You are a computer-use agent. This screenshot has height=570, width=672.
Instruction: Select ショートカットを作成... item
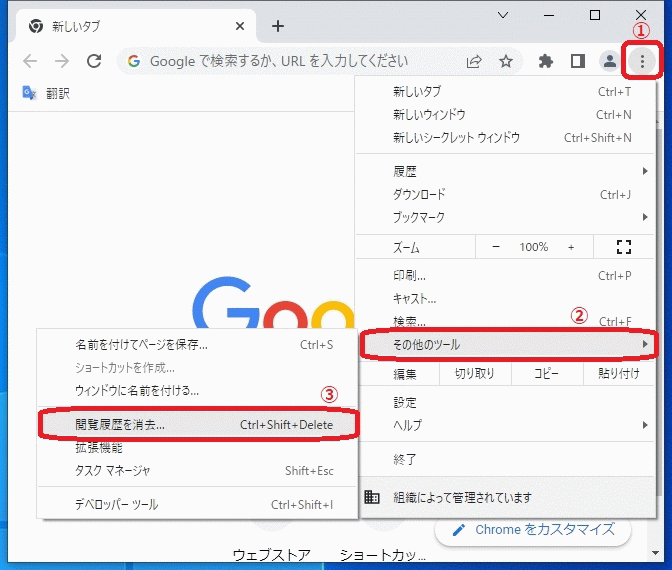[x=197, y=368]
